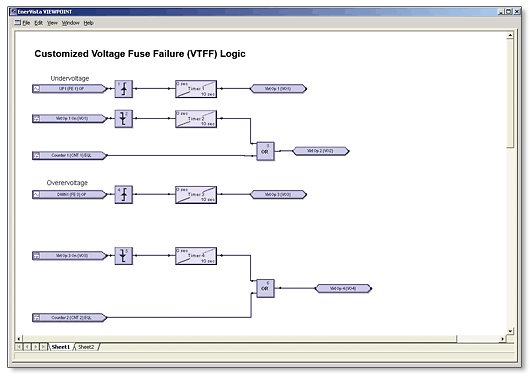Viewport: 532px width, 376px height.
Task: Click the horizontal scrollbar right arrow
Action: 502,339
